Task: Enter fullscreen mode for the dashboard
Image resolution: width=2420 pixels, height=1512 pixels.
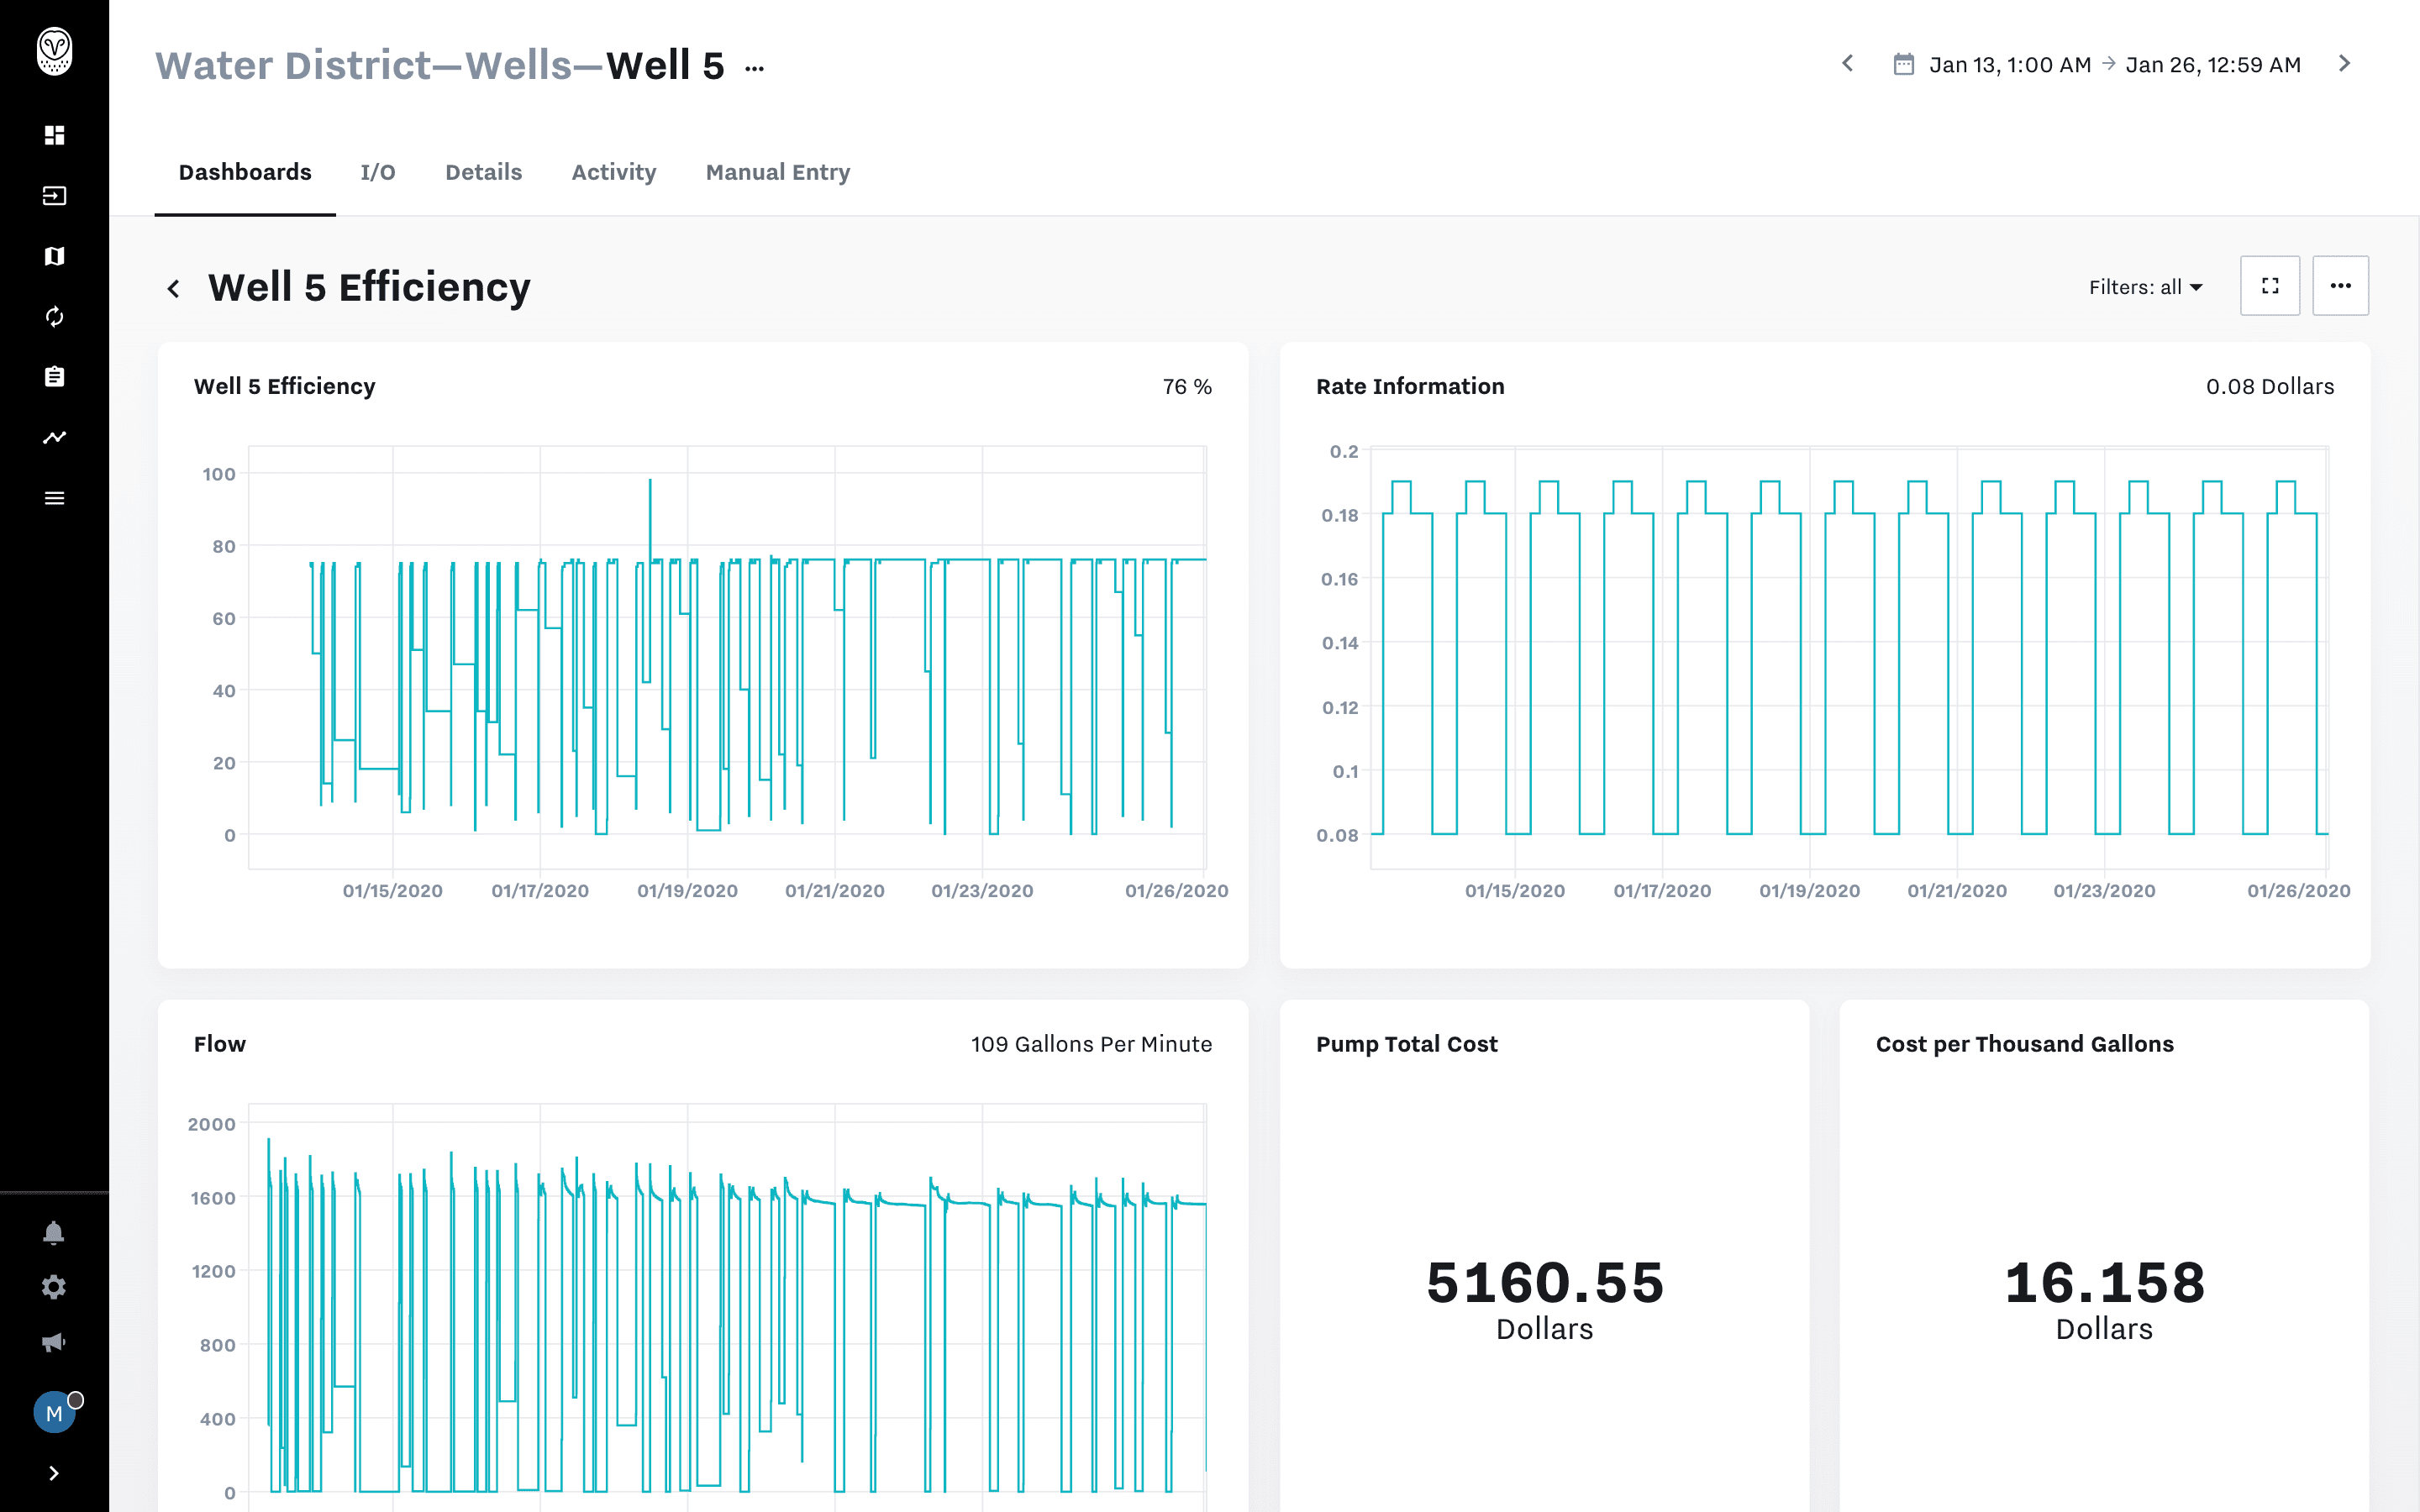Action: [2270, 286]
